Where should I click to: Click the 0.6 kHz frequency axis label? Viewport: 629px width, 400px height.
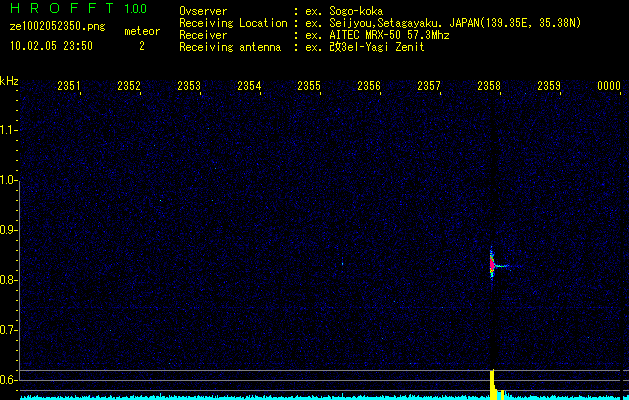(9, 379)
